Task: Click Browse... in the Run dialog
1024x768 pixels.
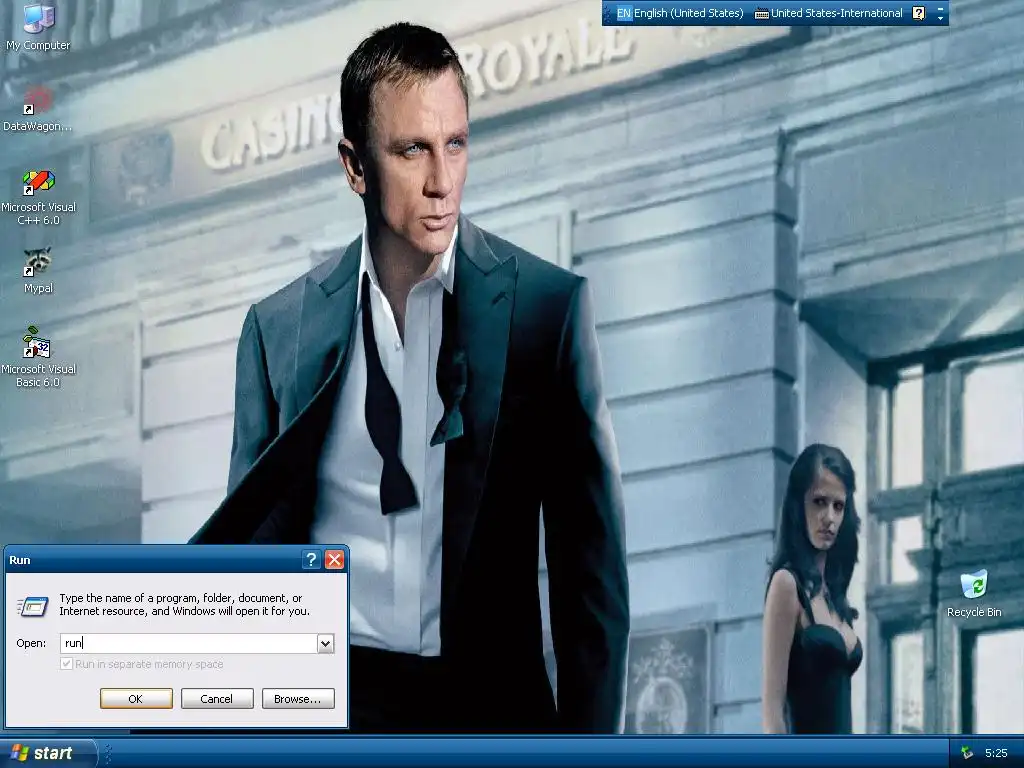Action: (x=298, y=699)
